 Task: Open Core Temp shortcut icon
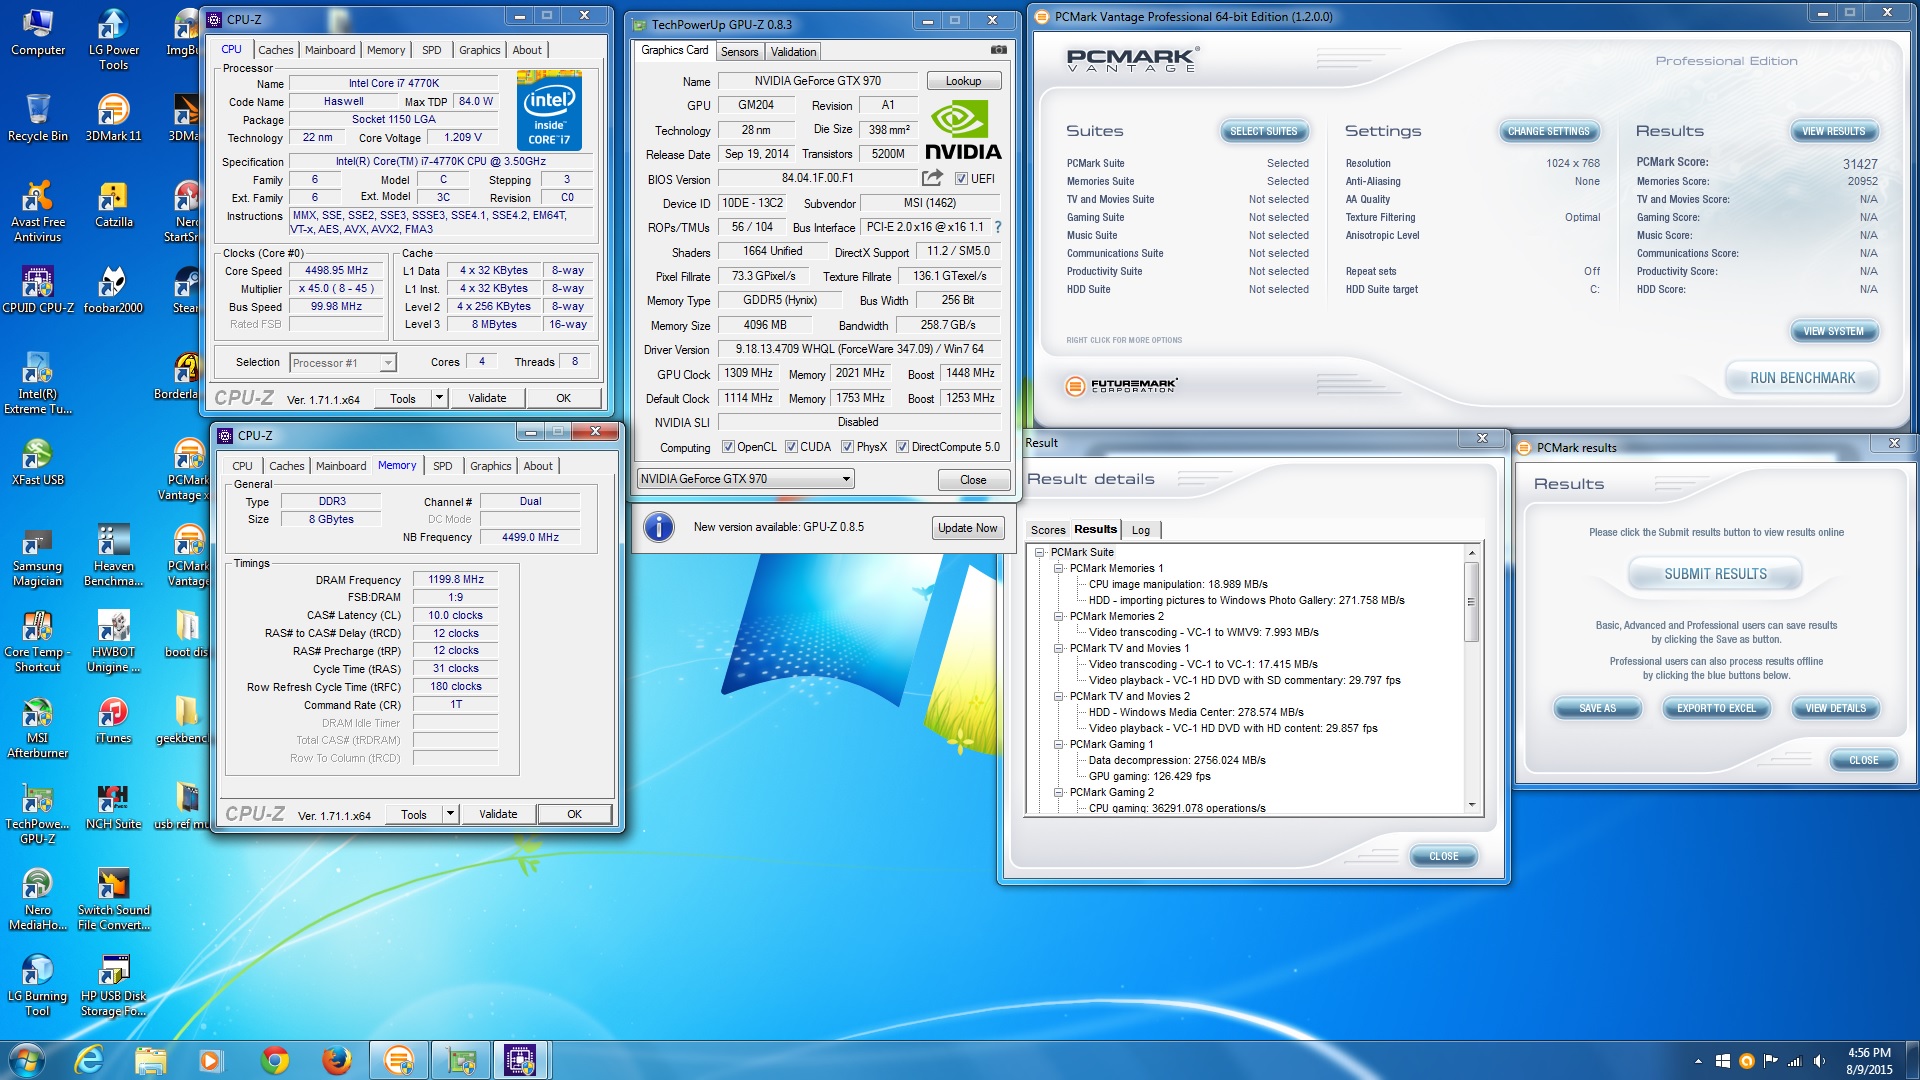38,642
